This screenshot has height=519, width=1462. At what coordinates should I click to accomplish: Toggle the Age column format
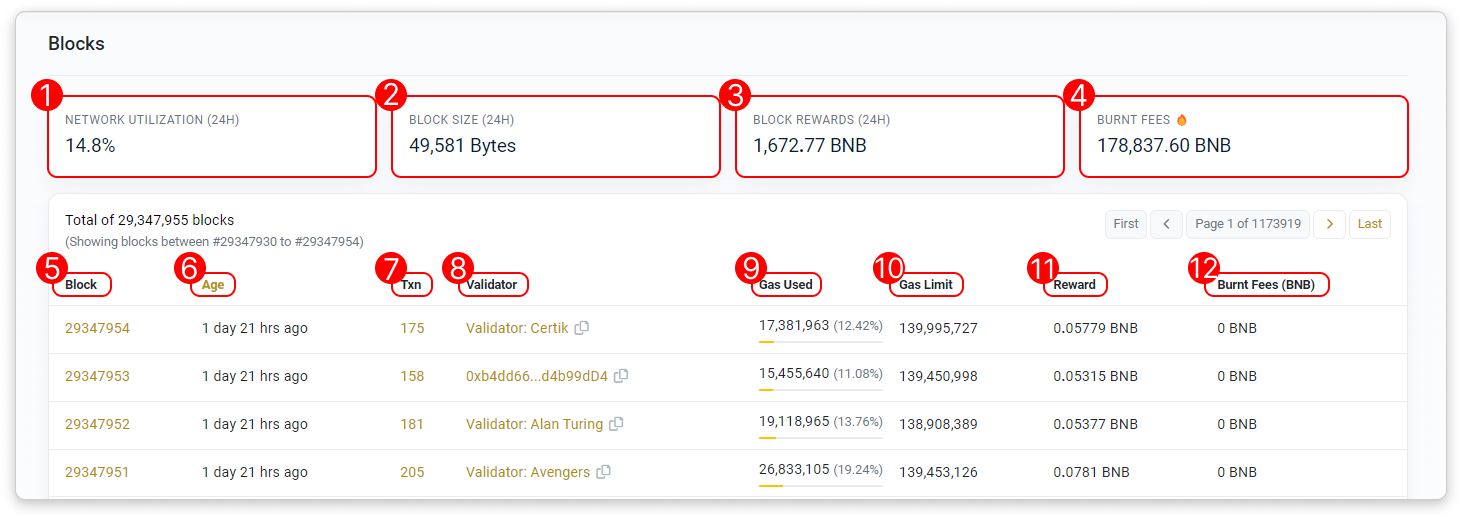[x=213, y=284]
